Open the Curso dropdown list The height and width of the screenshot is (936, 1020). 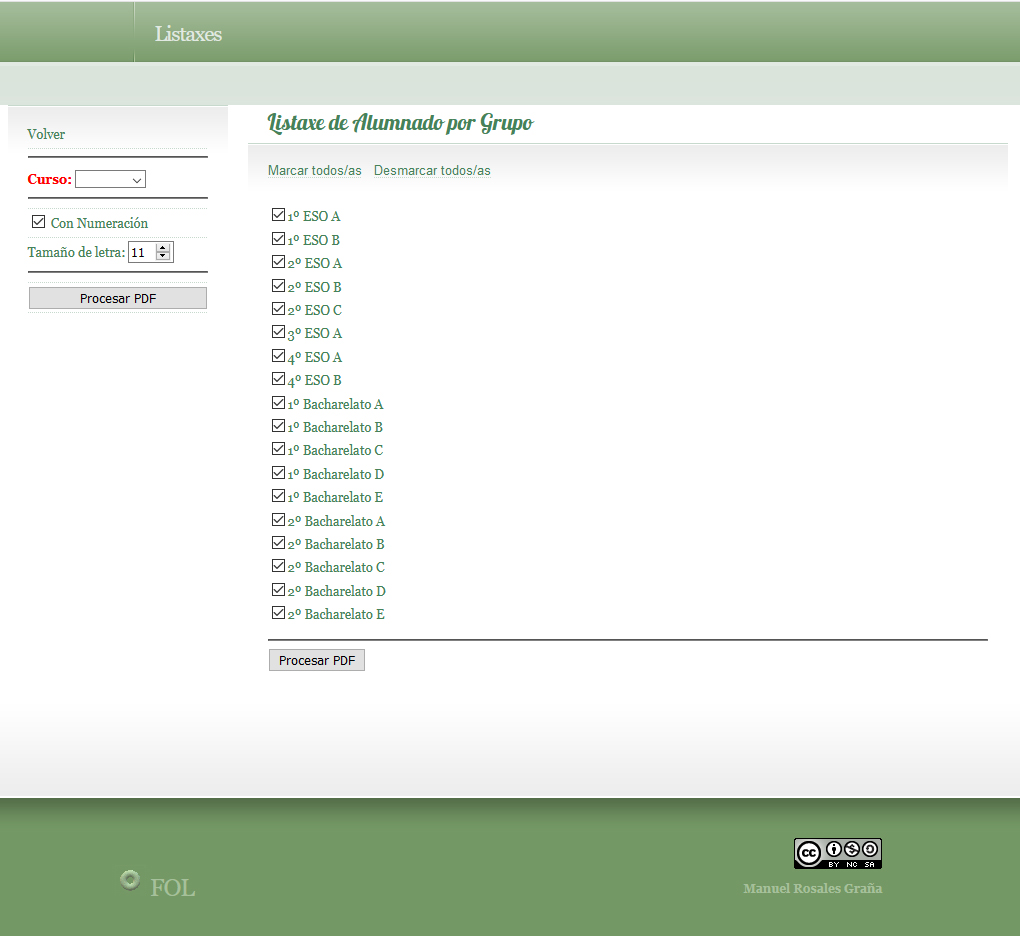[111, 180]
